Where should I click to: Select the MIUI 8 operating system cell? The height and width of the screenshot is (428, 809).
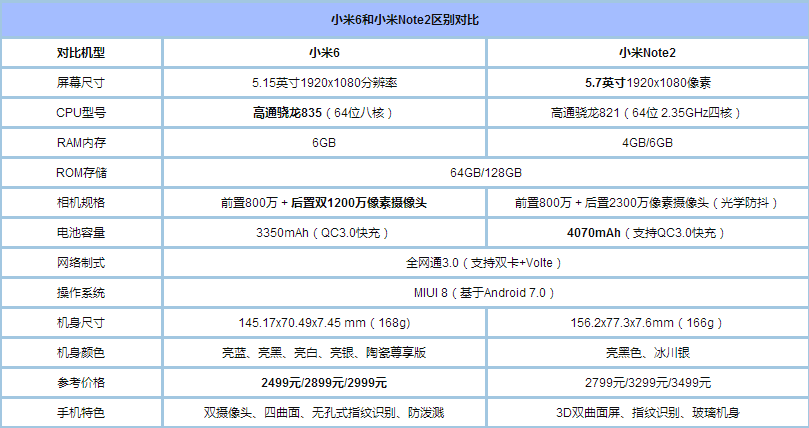(x=486, y=292)
